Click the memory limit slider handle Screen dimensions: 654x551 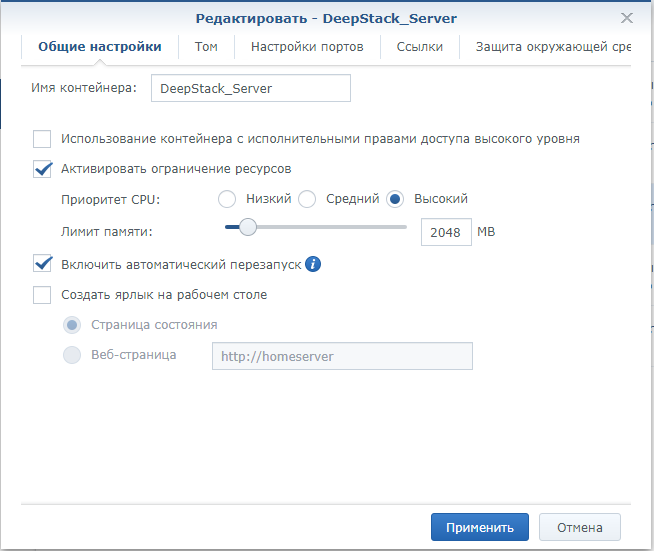click(x=248, y=227)
